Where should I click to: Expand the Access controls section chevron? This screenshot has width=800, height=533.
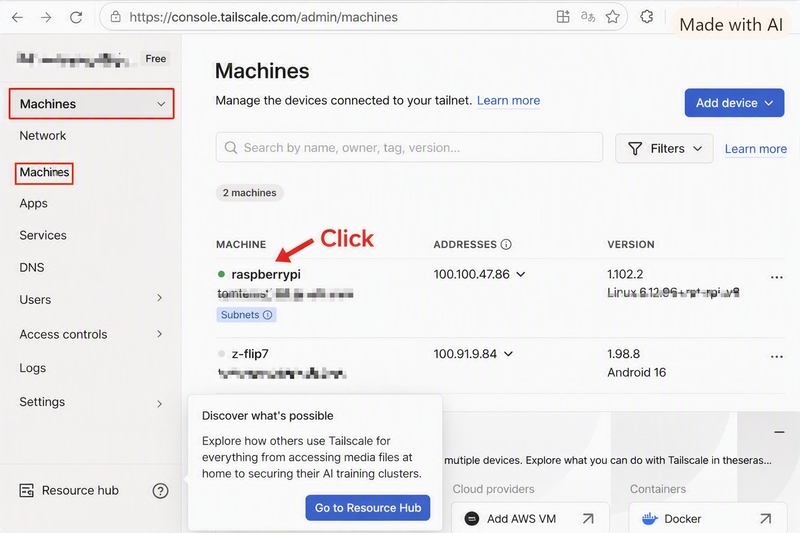click(x=160, y=334)
